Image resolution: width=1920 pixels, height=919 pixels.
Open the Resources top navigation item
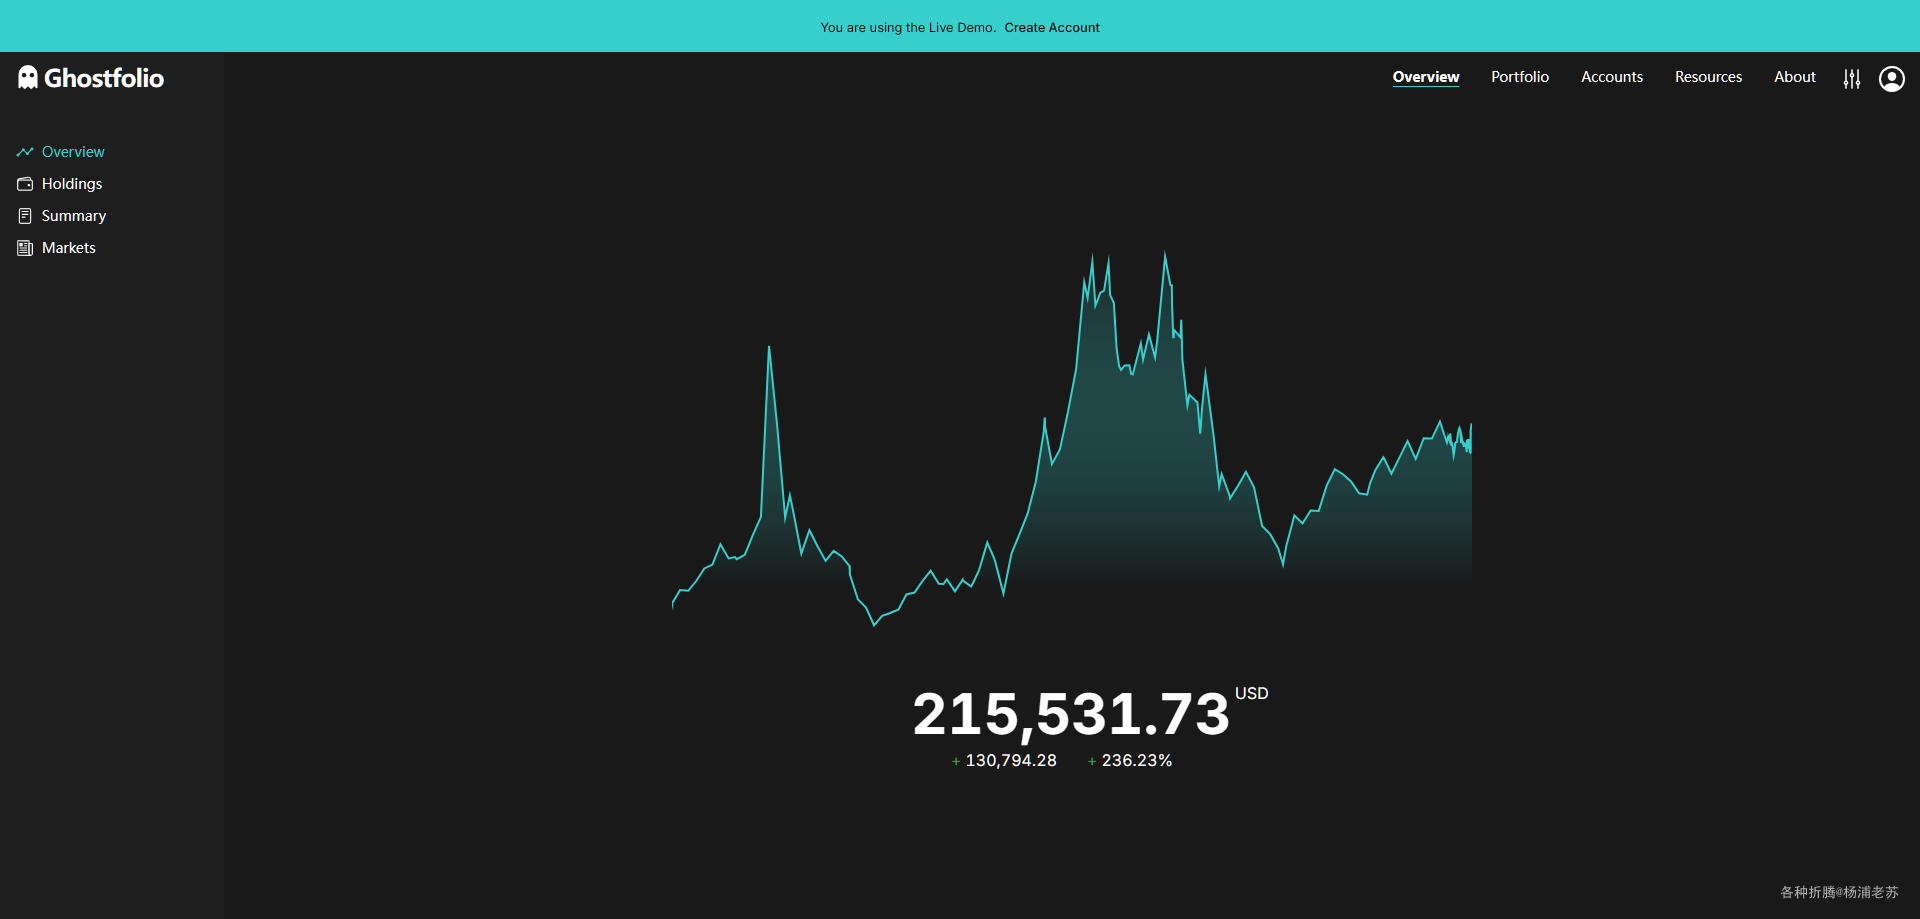click(x=1708, y=77)
